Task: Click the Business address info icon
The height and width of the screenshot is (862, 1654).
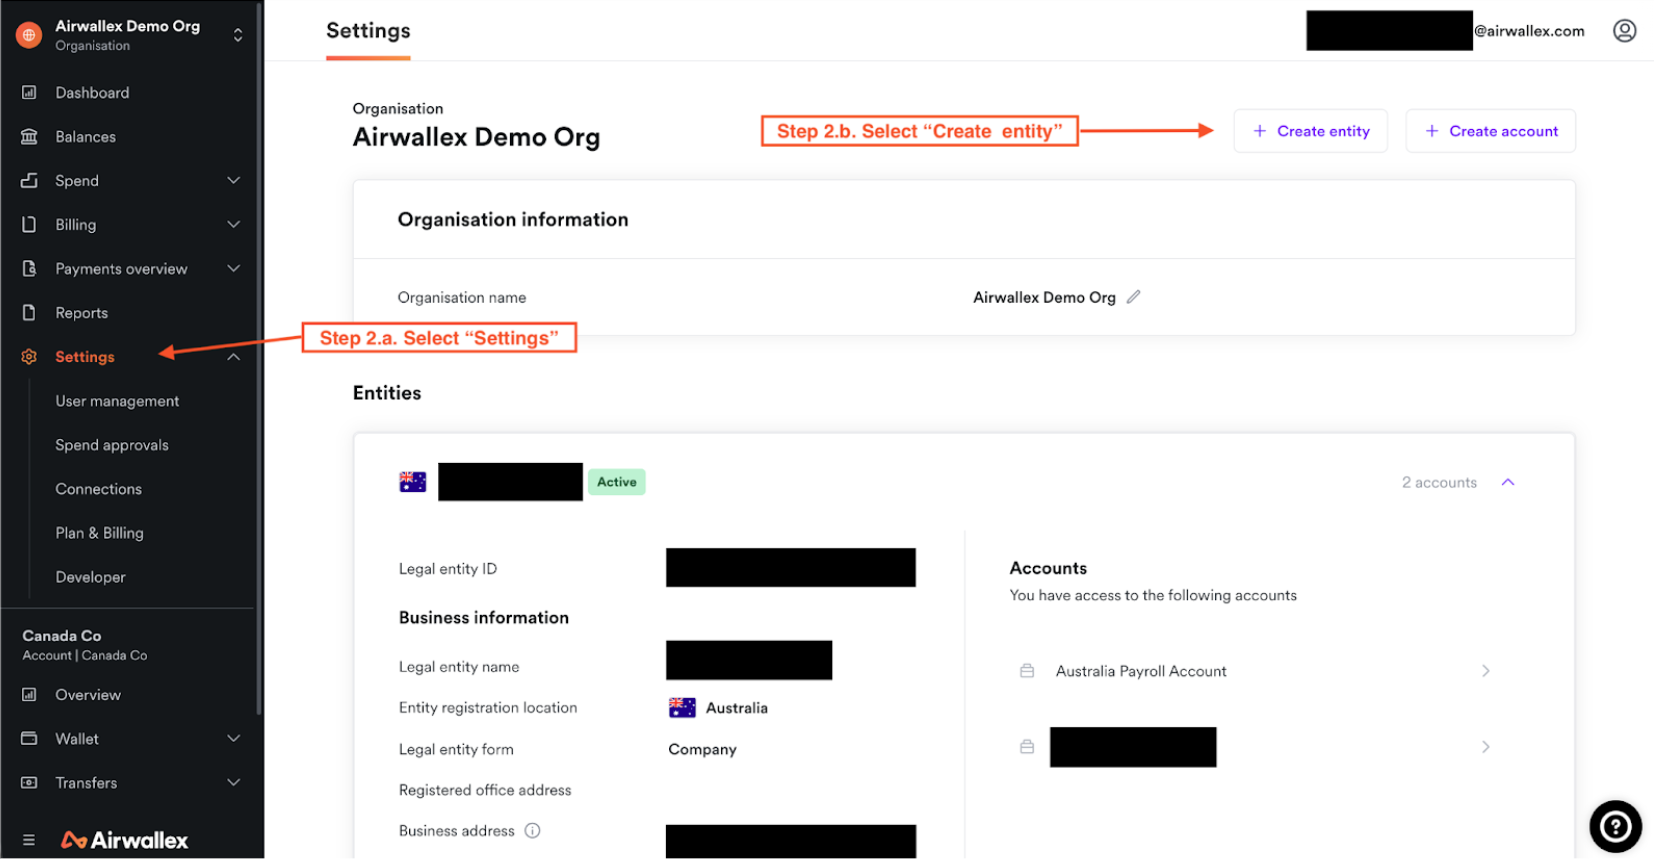Action: point(533,831)
